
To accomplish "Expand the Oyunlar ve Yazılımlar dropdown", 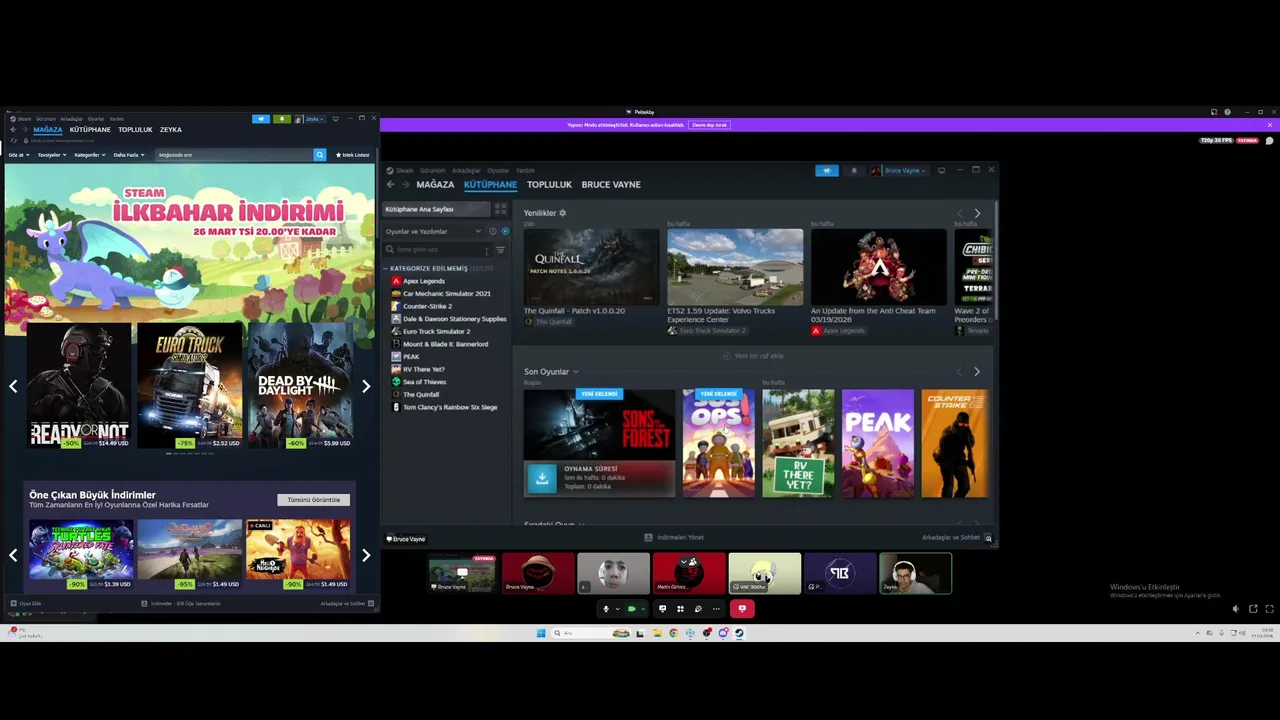I will pos(433,231).
